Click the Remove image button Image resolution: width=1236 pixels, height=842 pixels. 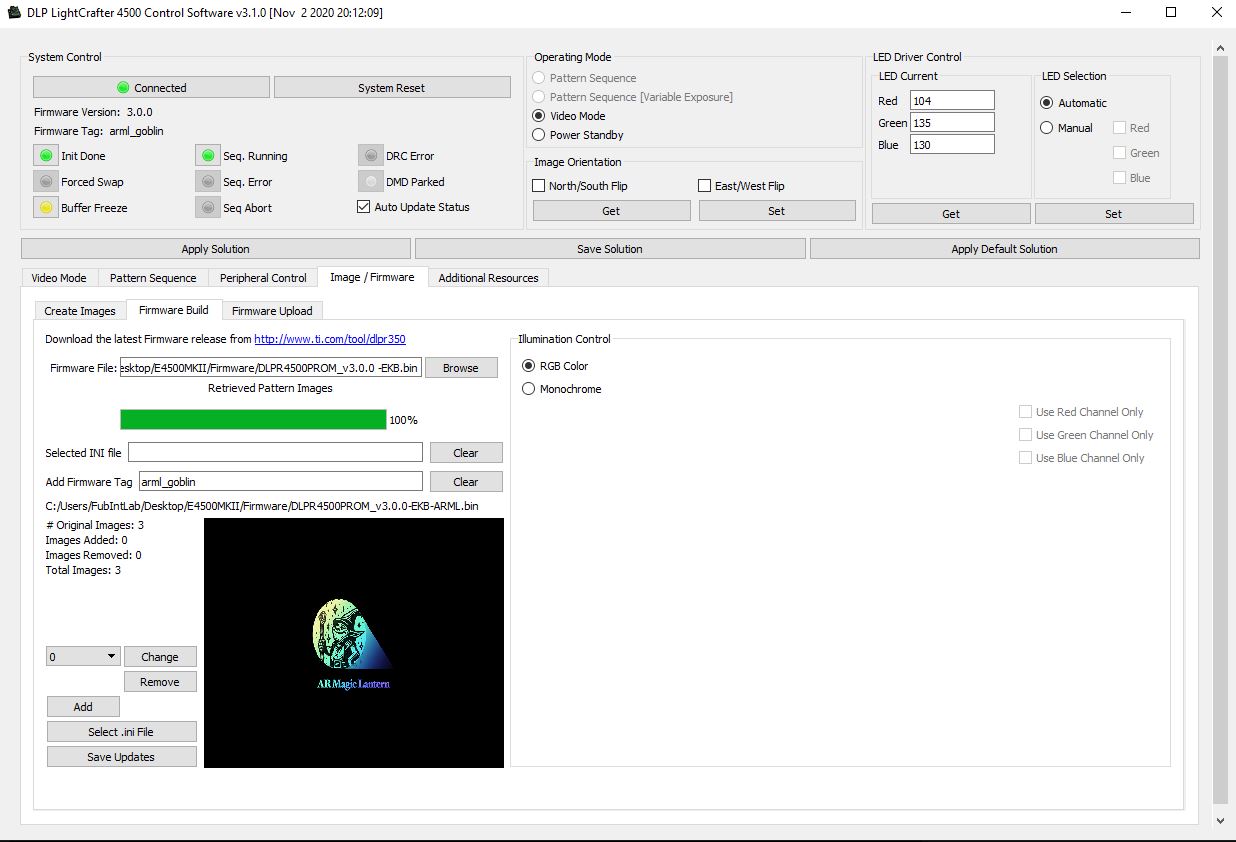[x=160, y=682]
